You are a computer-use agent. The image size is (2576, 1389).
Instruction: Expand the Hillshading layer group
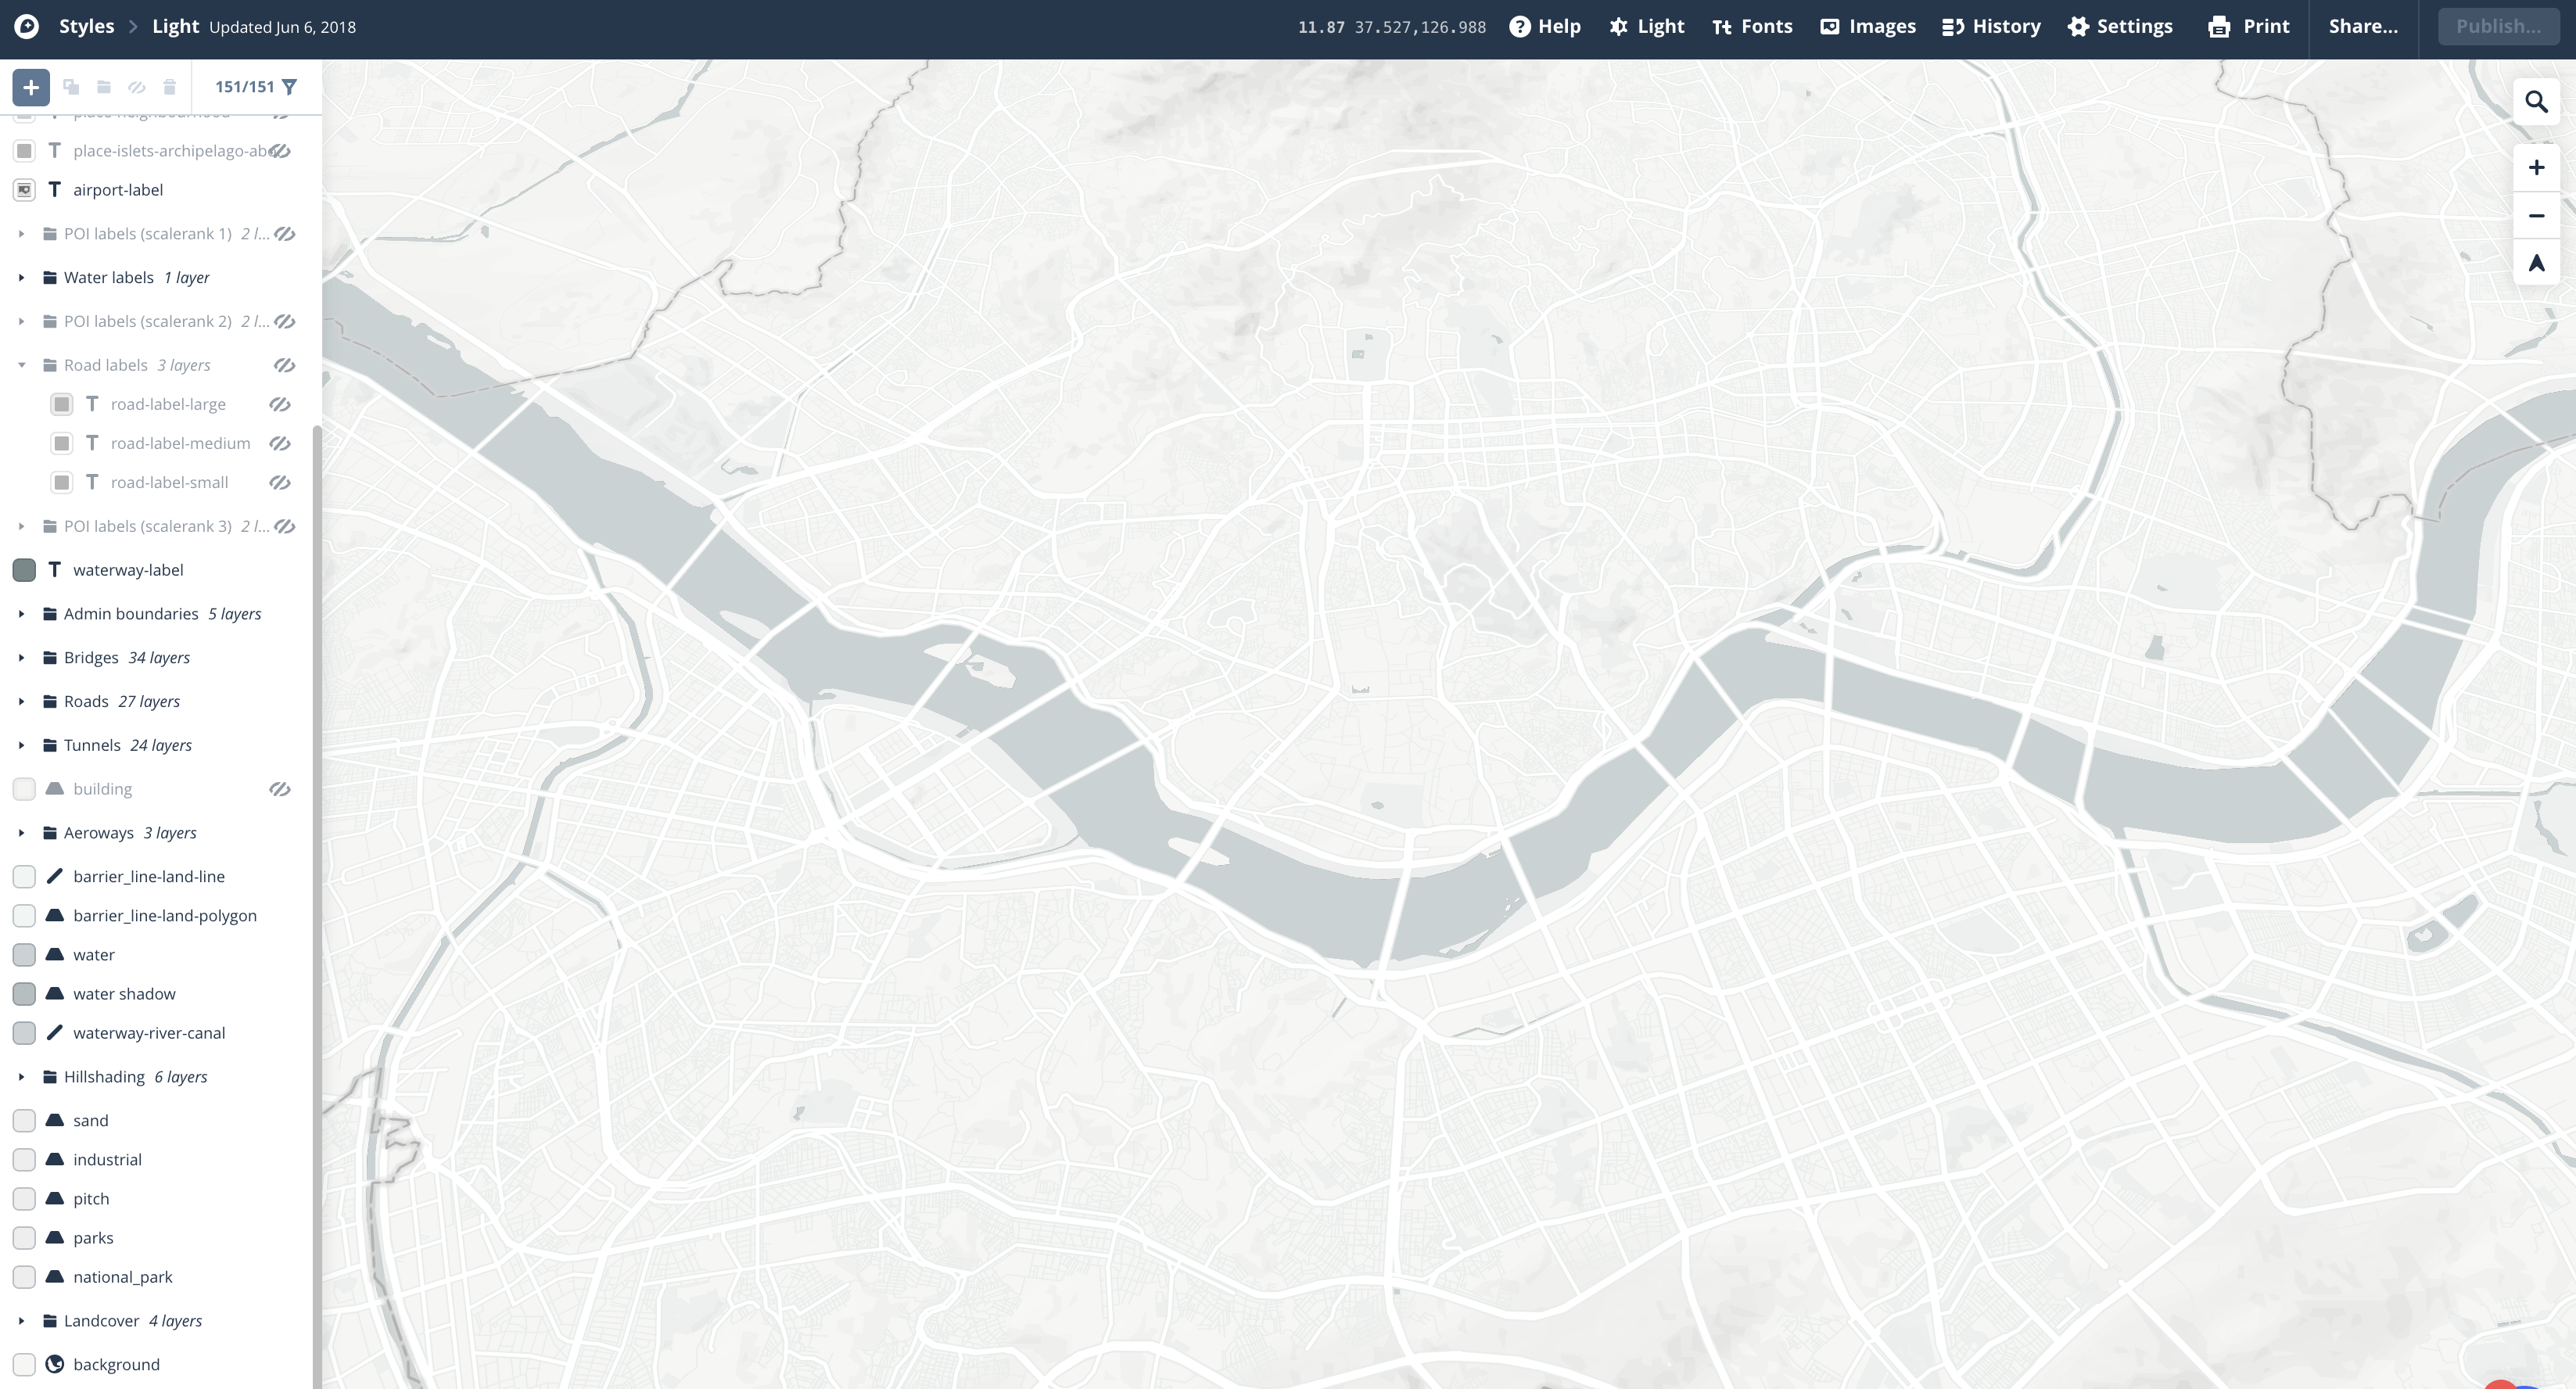point(21,1078)
